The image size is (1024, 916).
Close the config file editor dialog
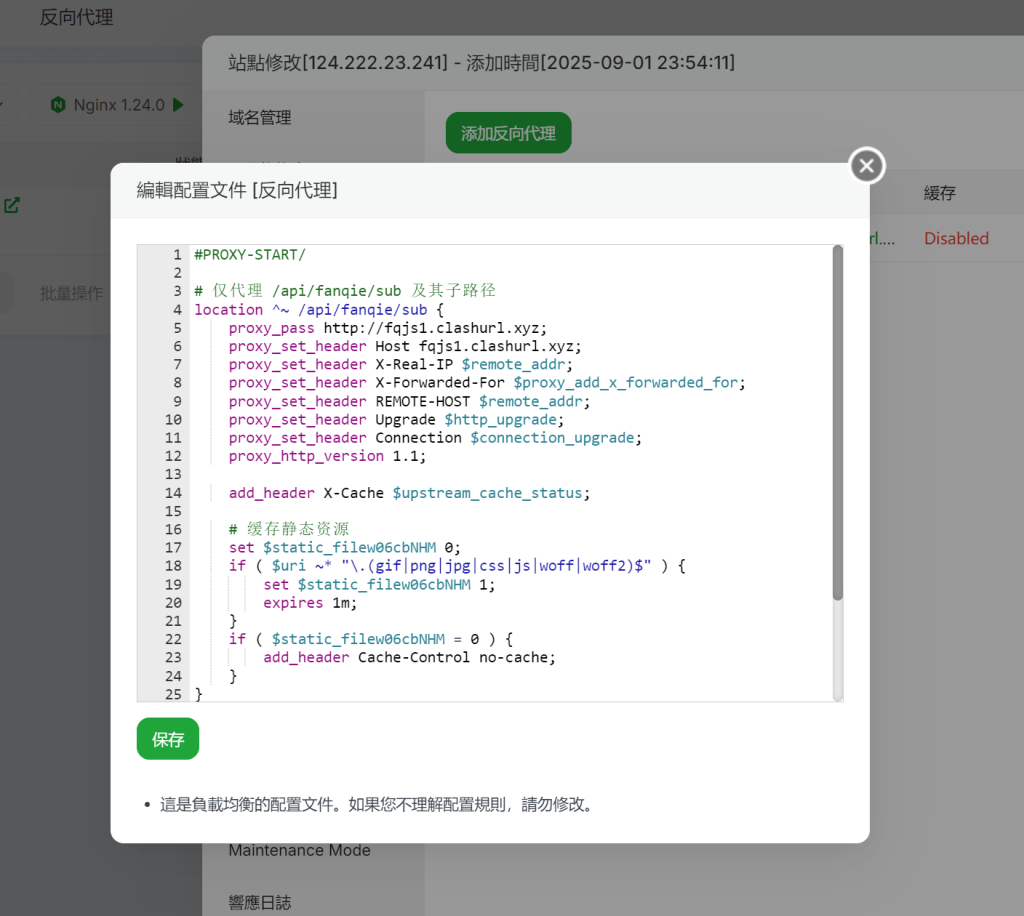867,166
